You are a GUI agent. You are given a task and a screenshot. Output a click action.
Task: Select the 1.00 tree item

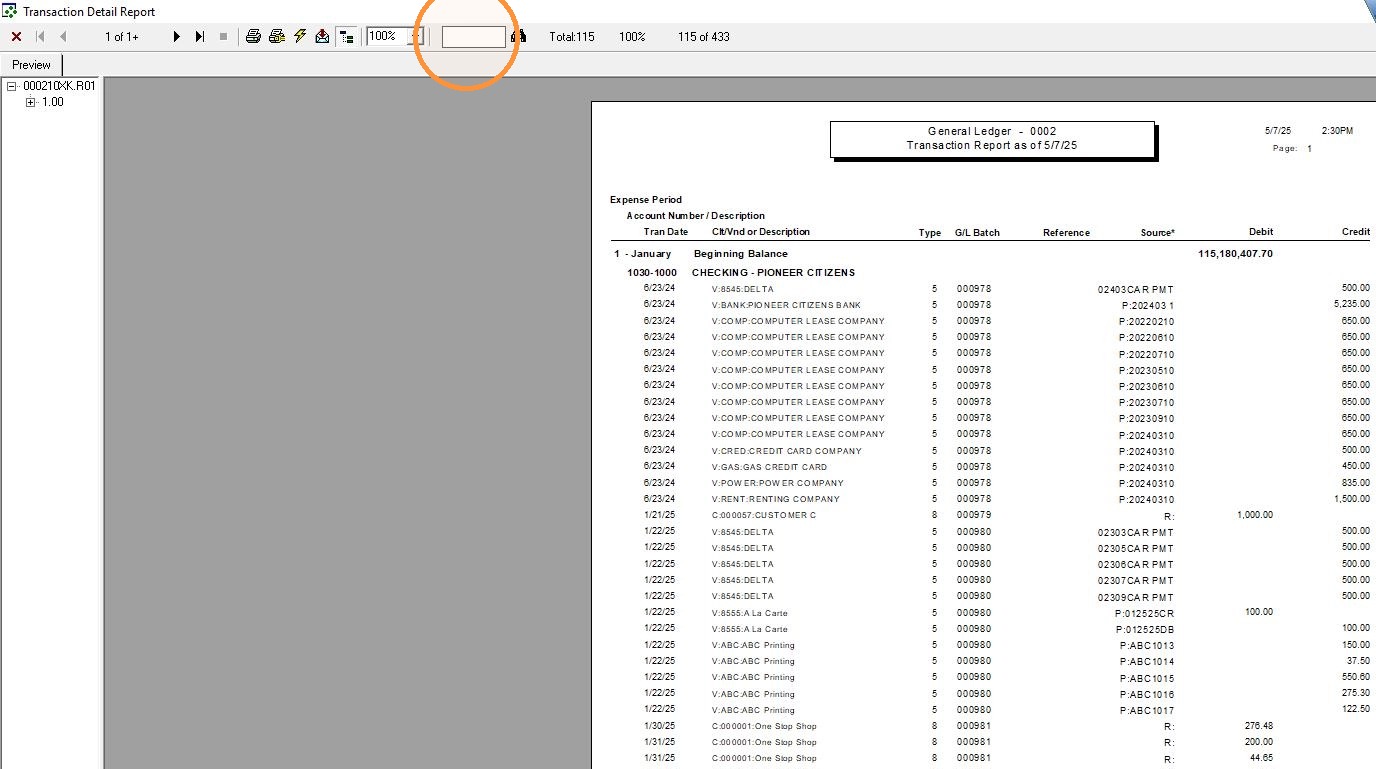(52, 102)
